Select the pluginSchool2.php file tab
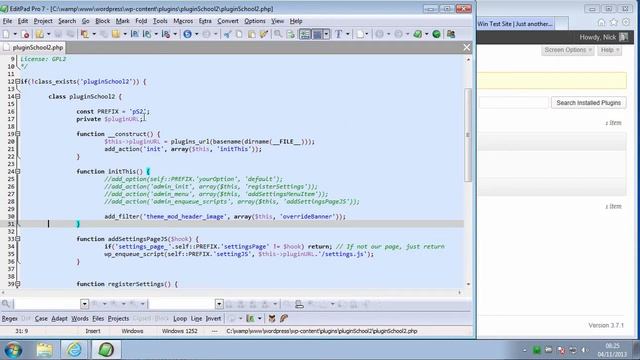The height and width of the screenshot is (360, 640). coord(33,47)
